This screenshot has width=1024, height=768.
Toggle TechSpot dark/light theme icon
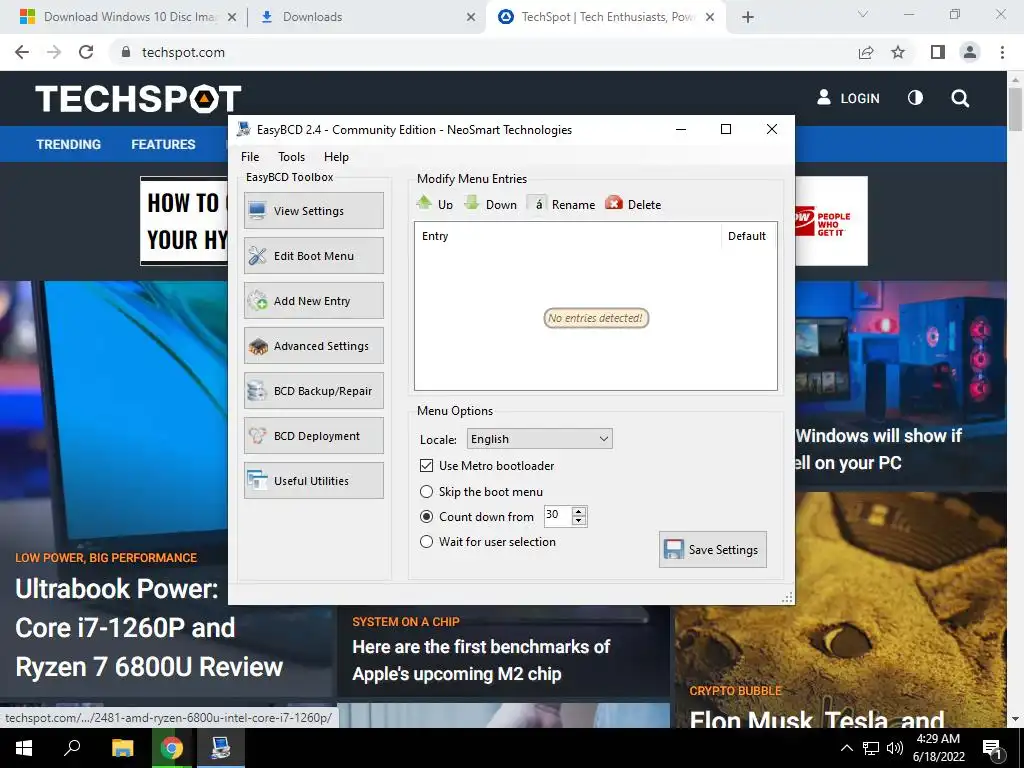click(x=916, y=98)
